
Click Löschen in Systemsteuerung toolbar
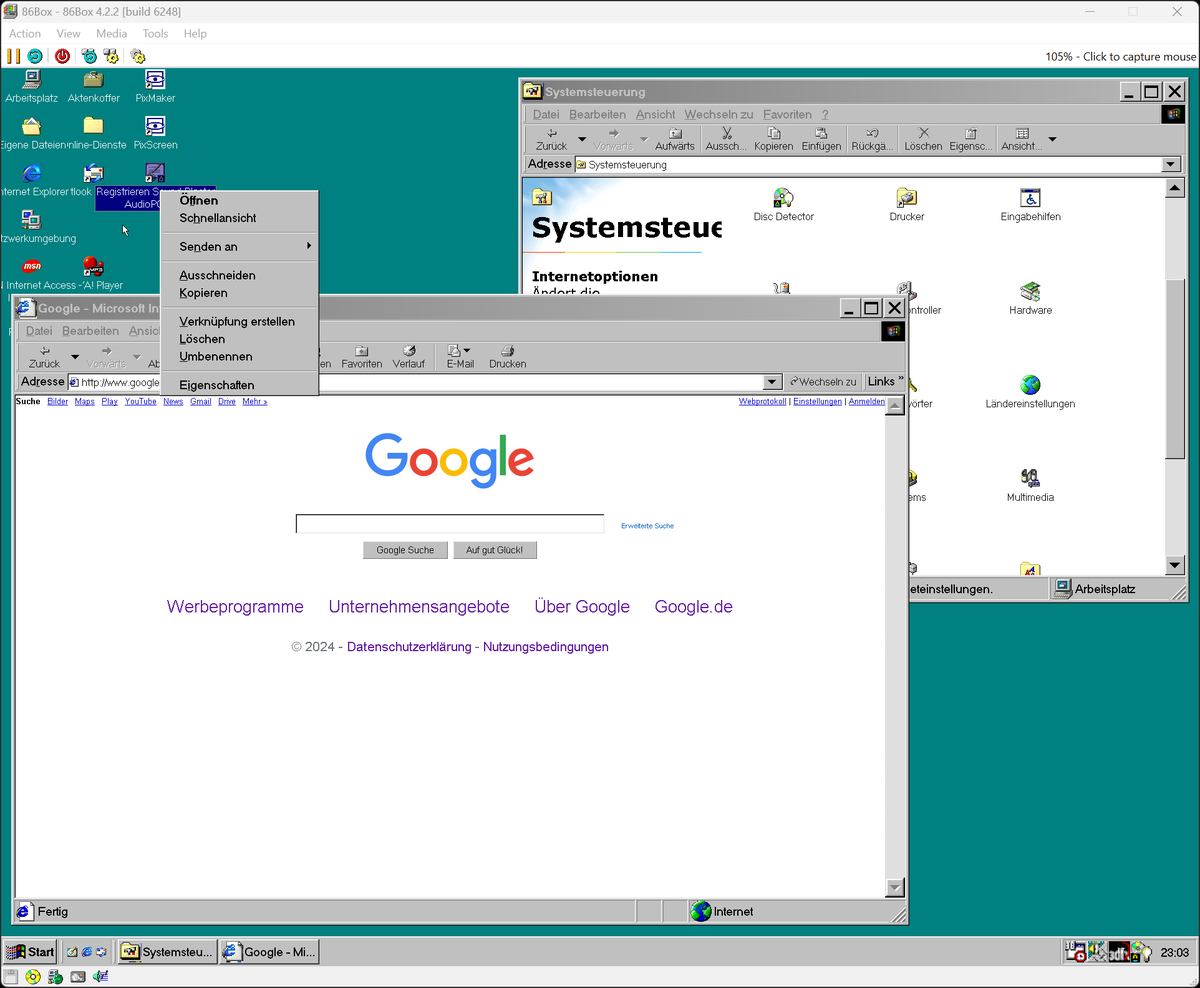(923, 139)
